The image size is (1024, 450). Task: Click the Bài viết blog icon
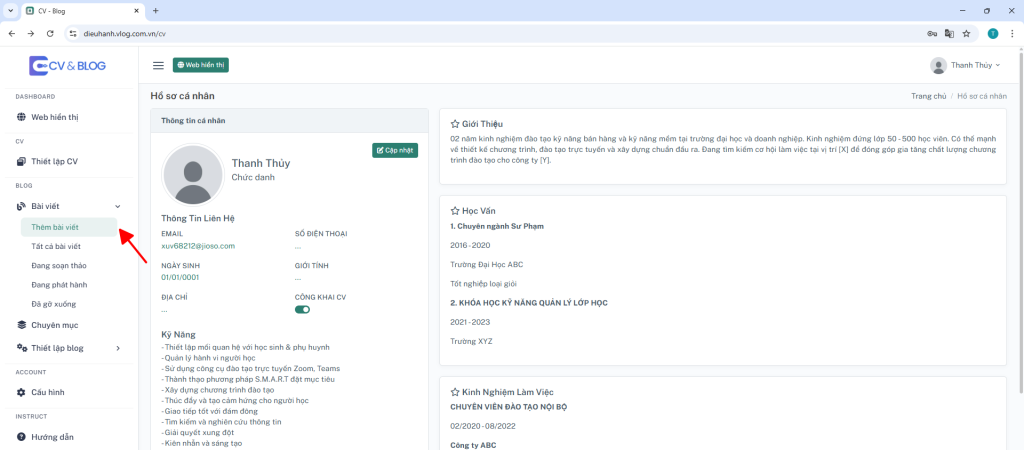[21, 206]
